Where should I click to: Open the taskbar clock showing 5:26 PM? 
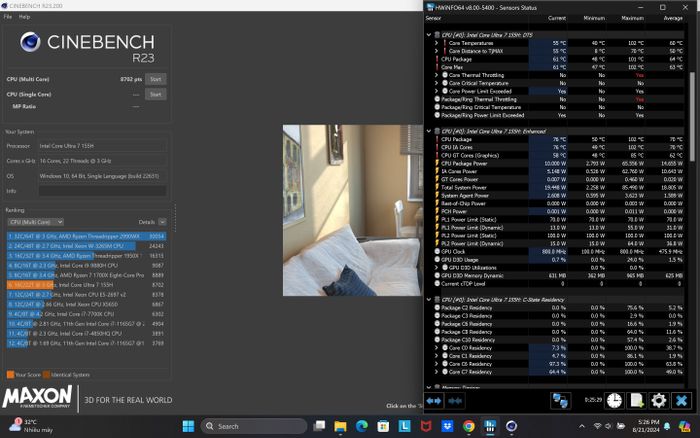pyautogui.click(x=648, y=426)
